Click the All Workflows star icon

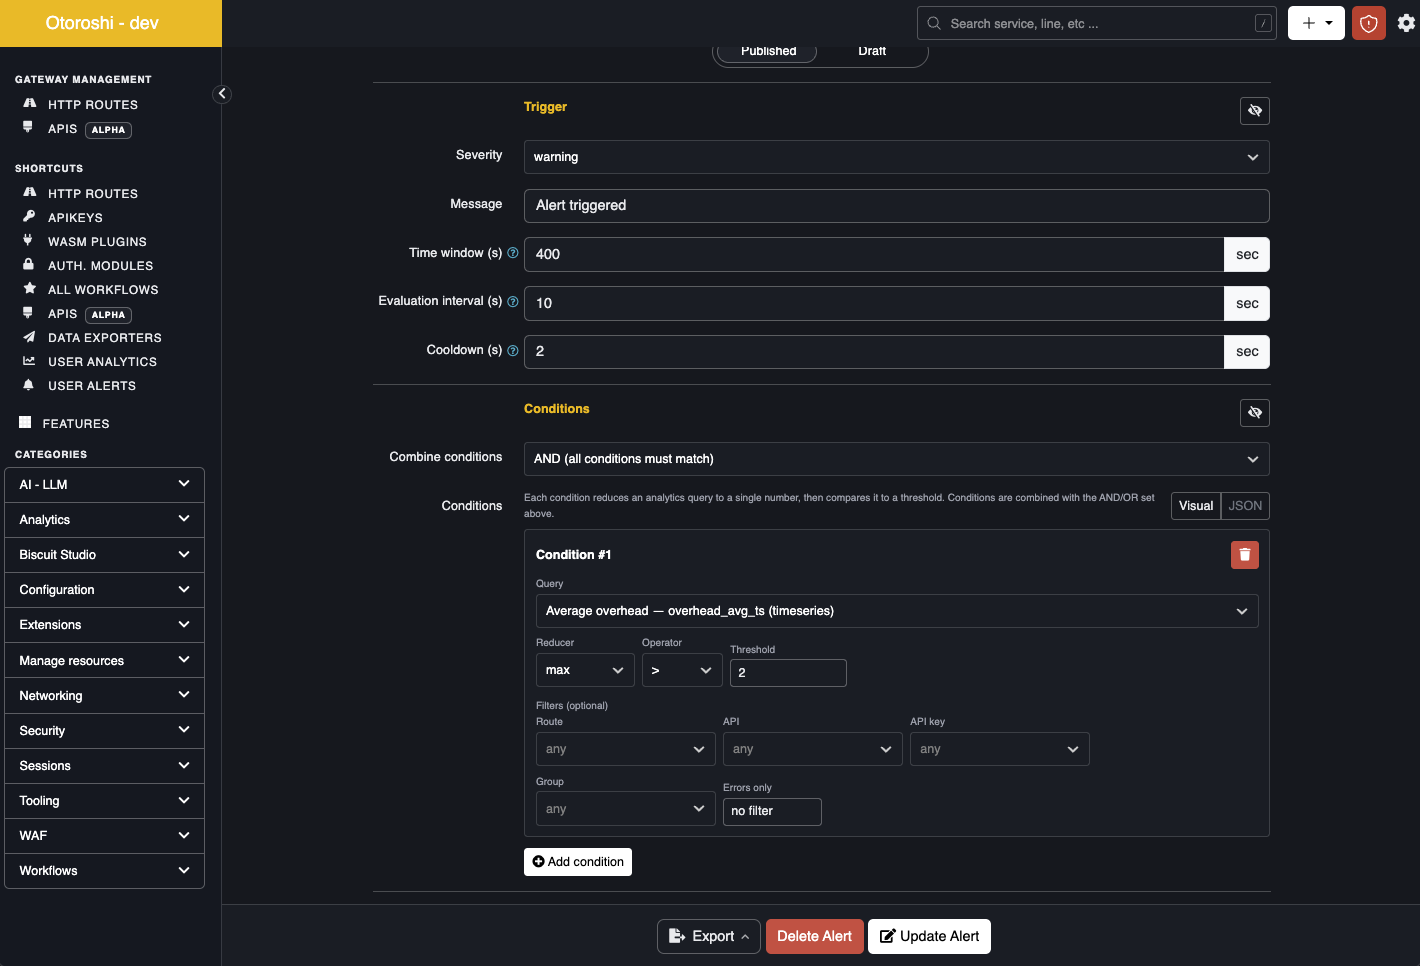pos(29,288)
